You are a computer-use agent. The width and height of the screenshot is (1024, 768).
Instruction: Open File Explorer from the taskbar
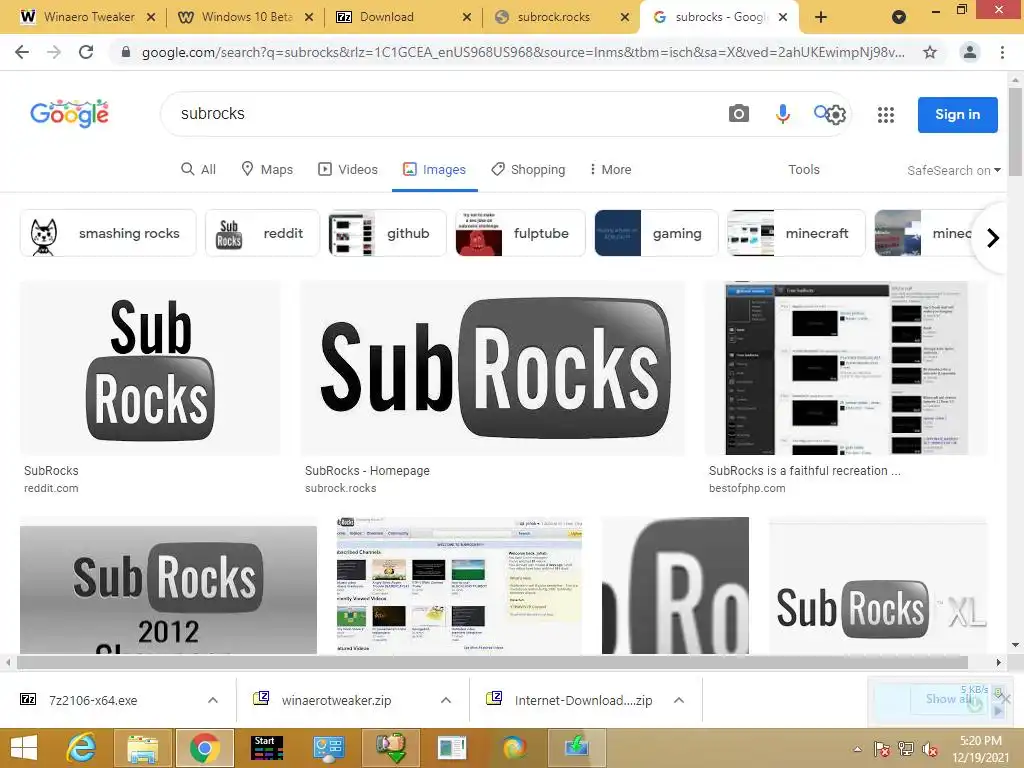pyautogui.click(x=142, y=748)
